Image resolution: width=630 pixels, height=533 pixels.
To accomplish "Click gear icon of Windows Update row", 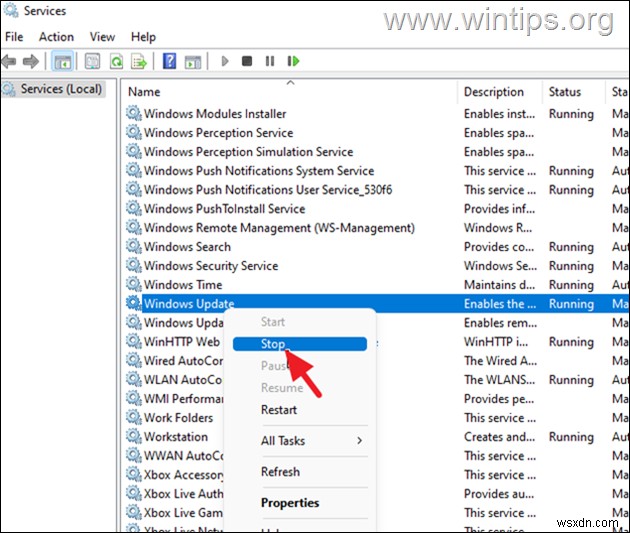I will coord(133,303).
